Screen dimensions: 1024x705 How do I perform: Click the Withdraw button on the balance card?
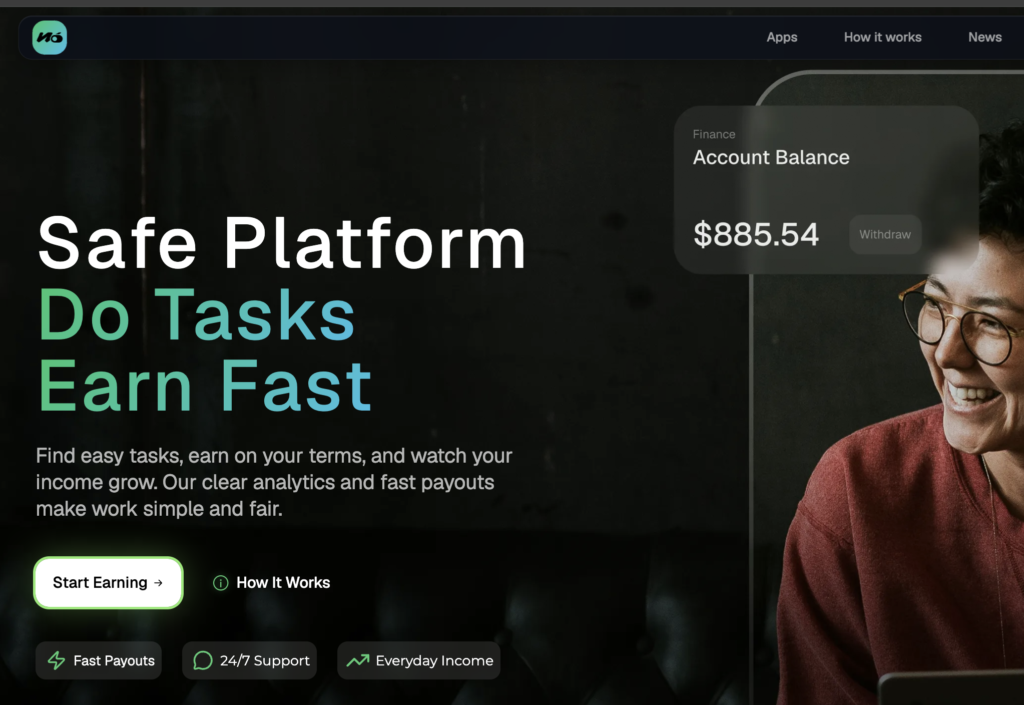point(885,234)
